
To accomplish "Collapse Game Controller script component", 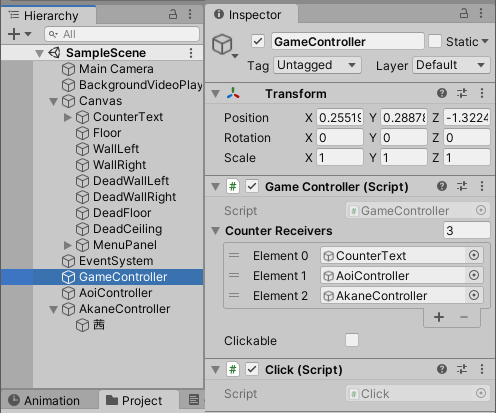I will 216,187.
